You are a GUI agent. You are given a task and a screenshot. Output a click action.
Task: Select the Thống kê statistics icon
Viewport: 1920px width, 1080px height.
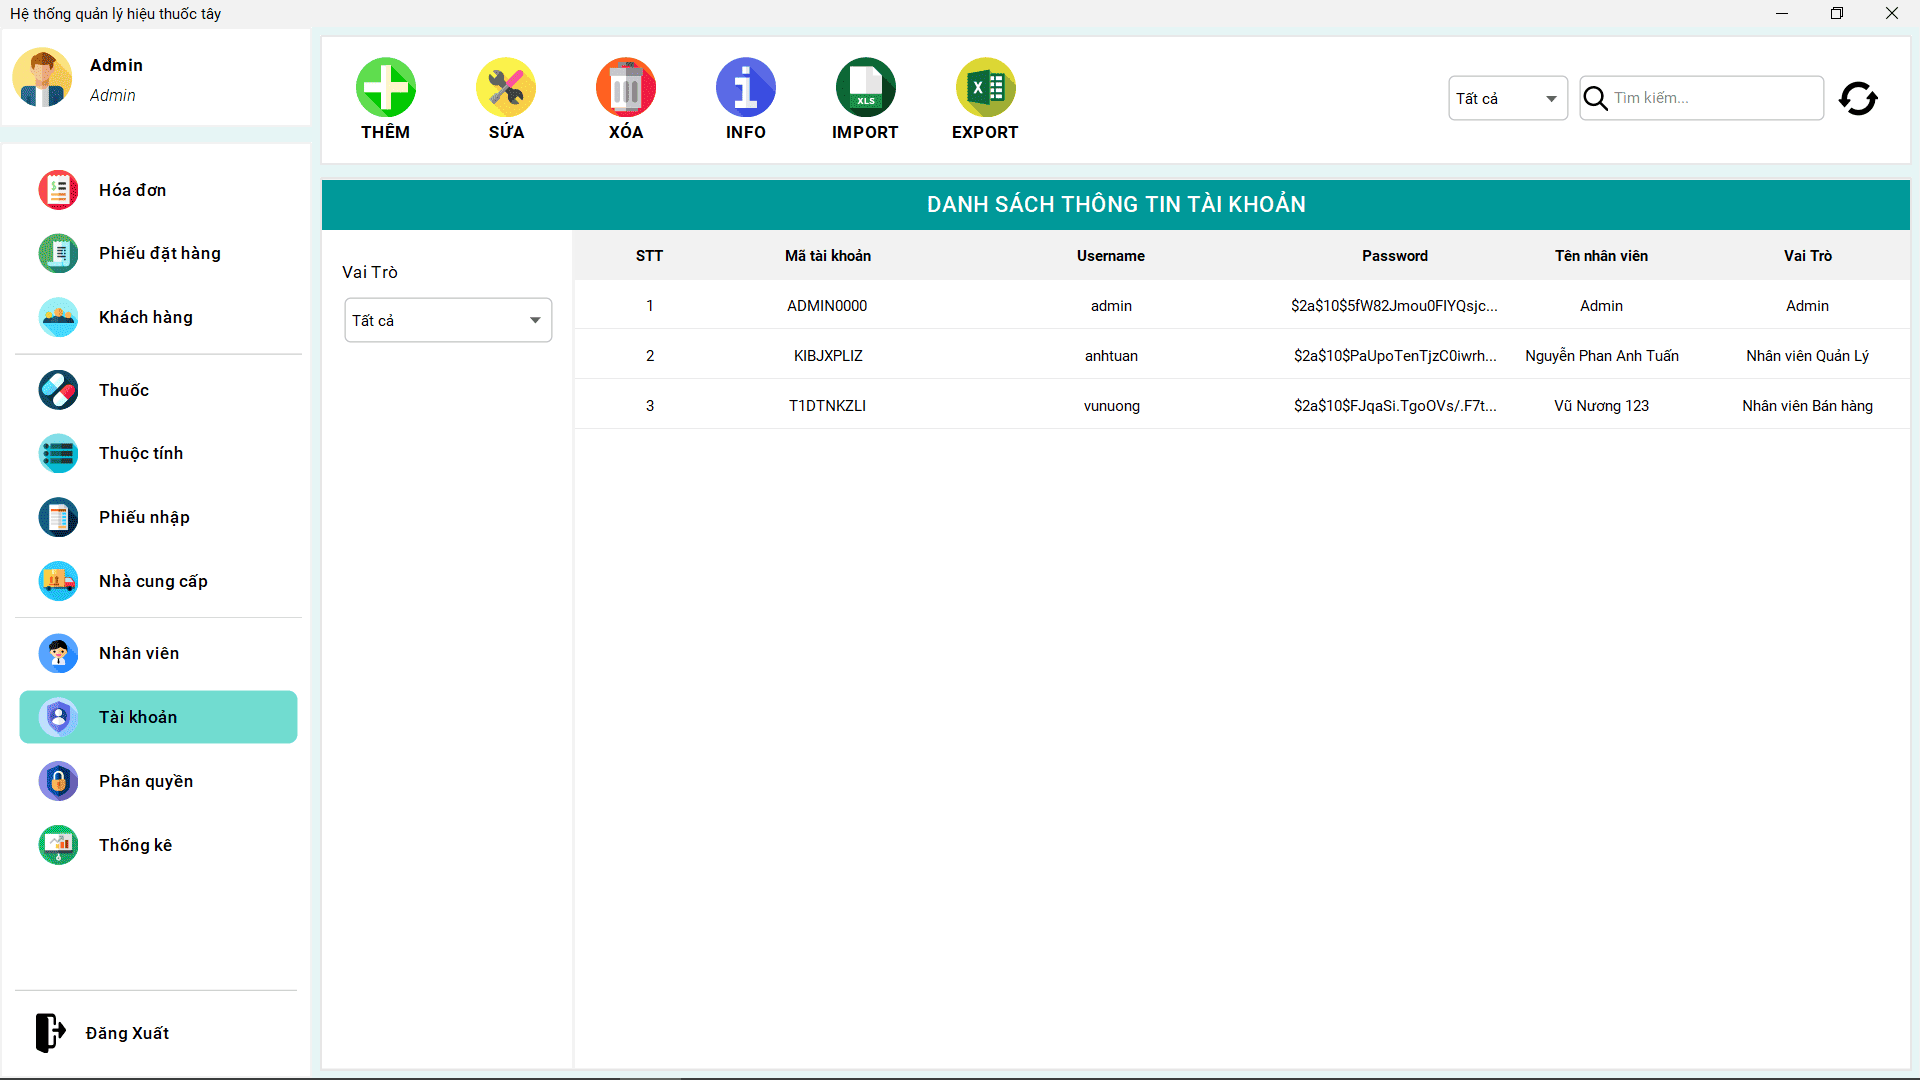[58, 845]
